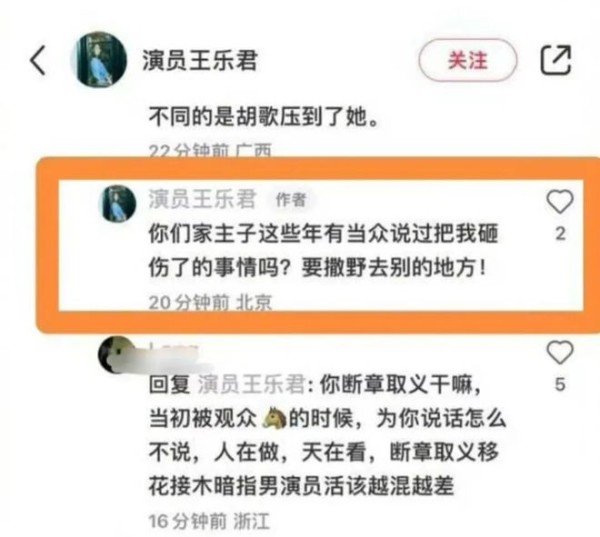Open the author's avatar beside the reply
600x537 pixels.
coord(118,203)
